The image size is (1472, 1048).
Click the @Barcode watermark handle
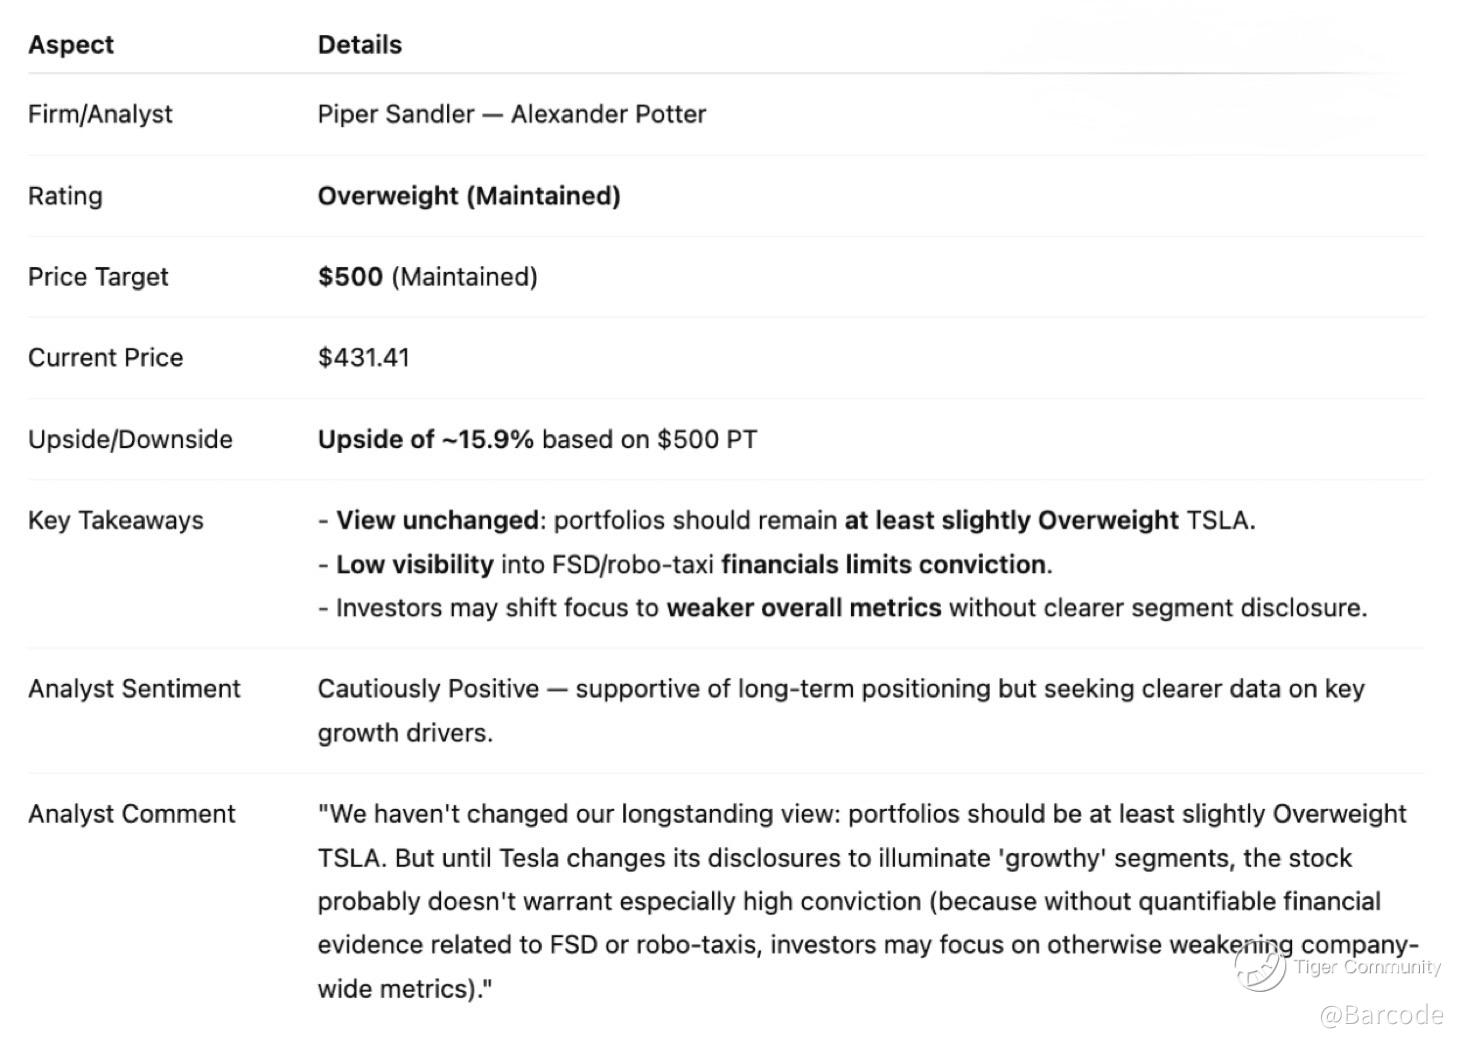tap(1381, 1015)
